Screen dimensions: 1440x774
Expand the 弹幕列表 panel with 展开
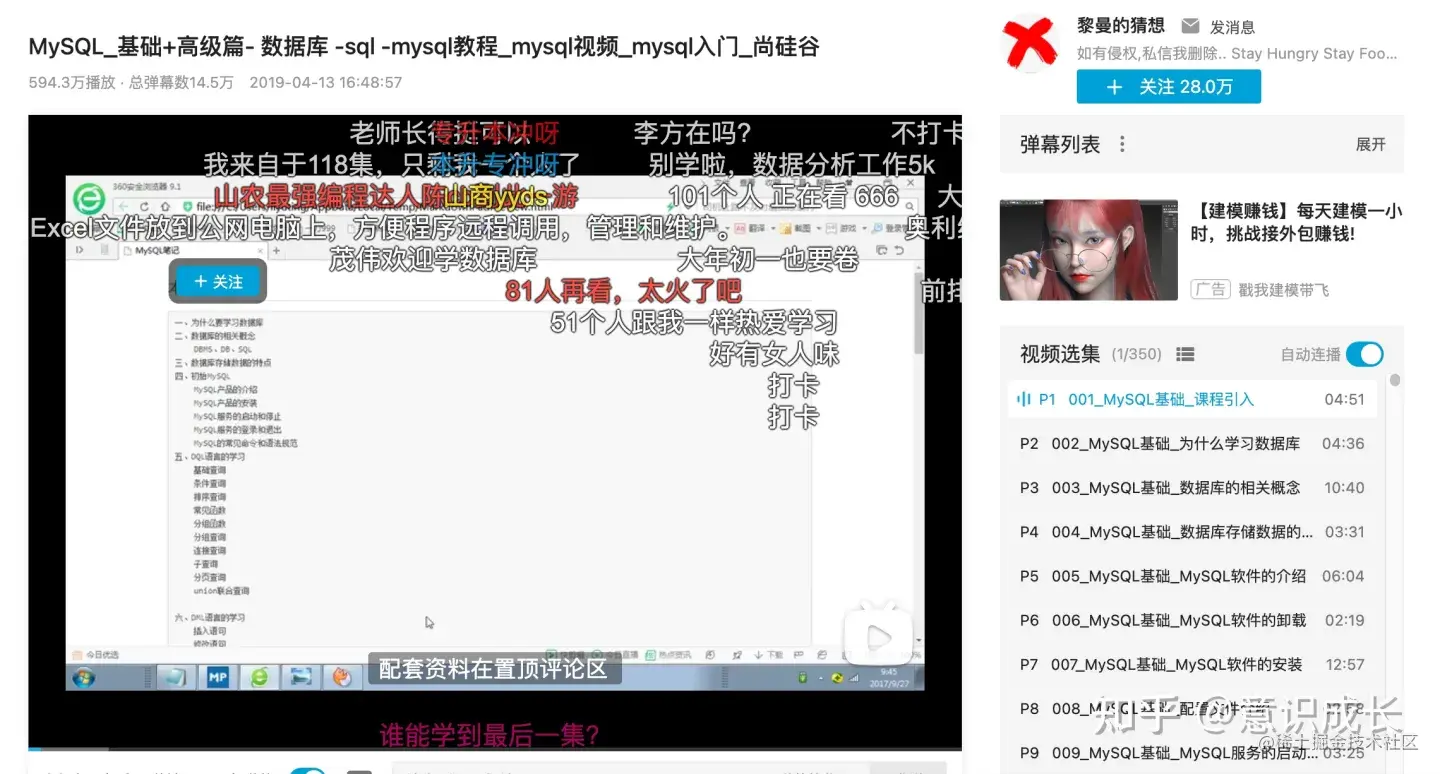coord(1370,144)
